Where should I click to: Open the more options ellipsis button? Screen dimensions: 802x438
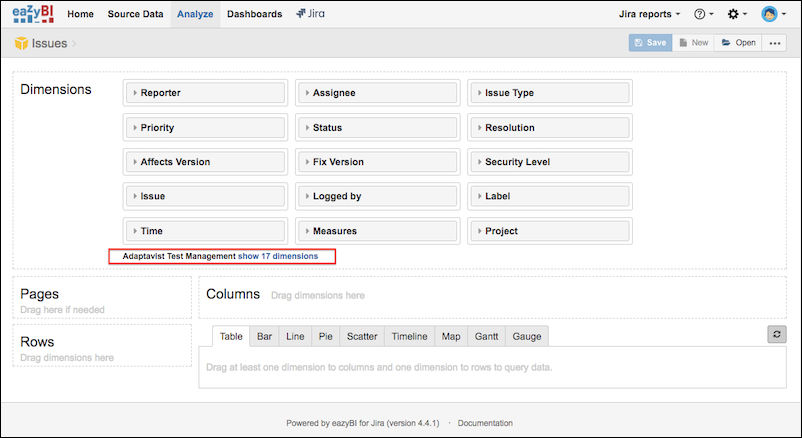(774, 43)
